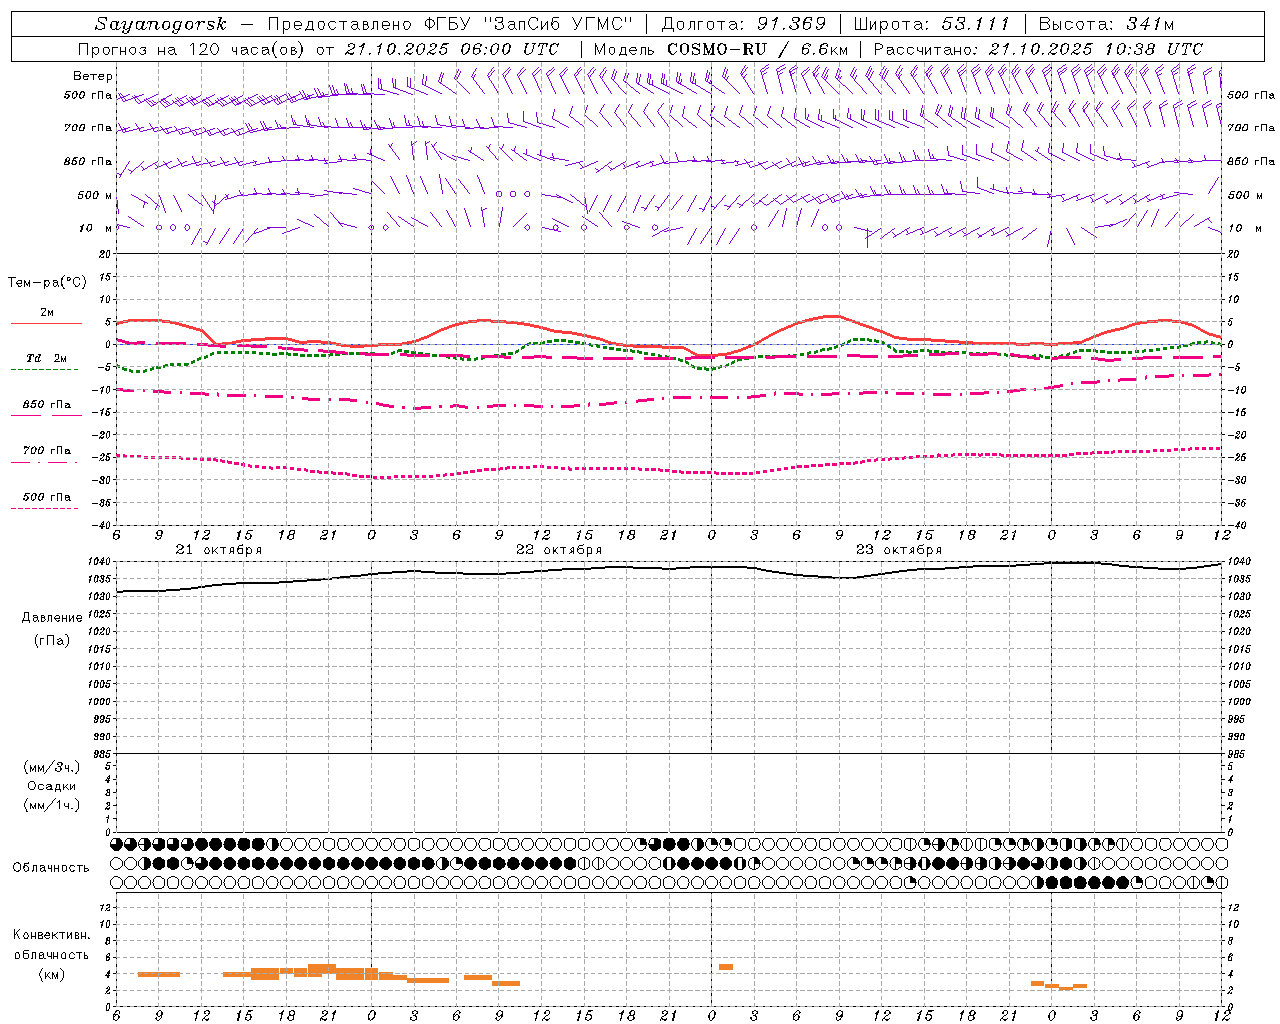
Task: Click the 'Давление' pressure panel label
Action: click(x=52, y=618)
